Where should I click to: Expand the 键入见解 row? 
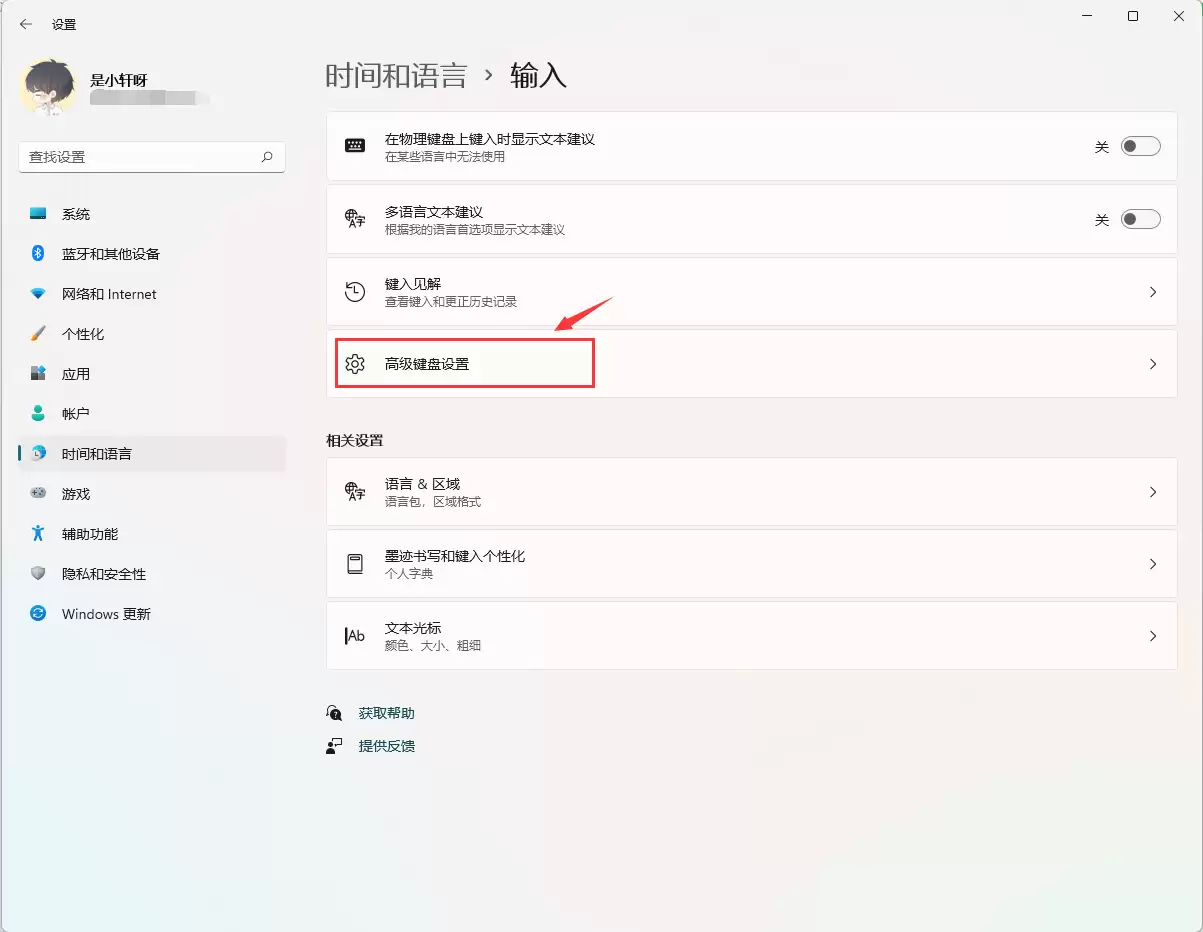tap(1152, 291)
